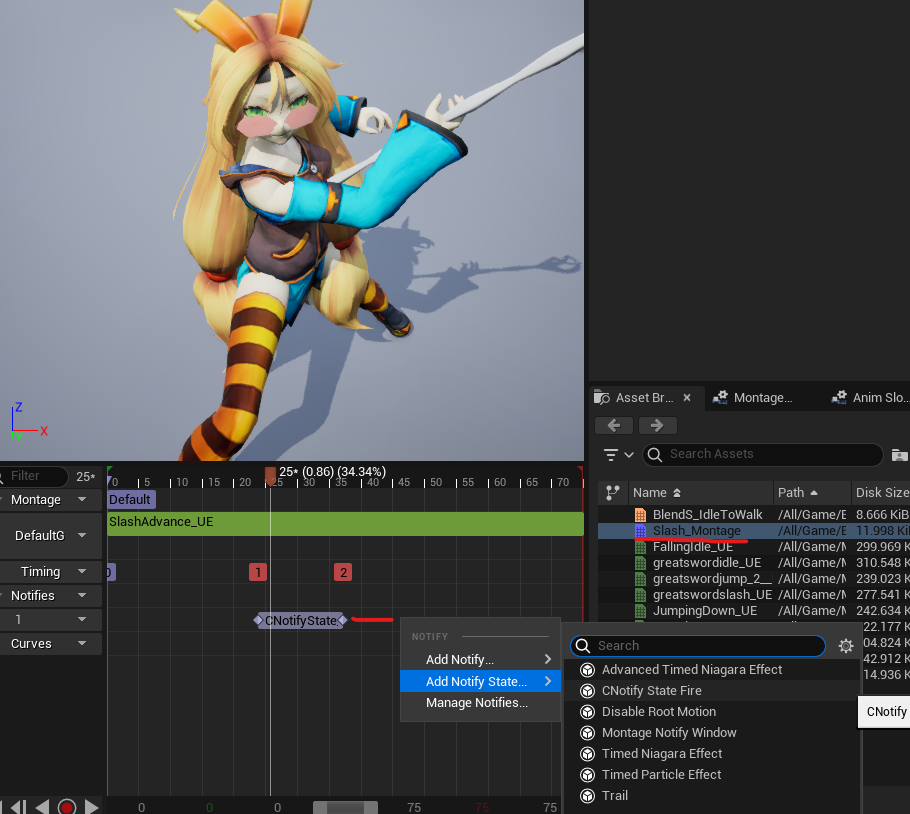Choose Timed Particle Effect
Screen dimensions: 910x814
(712, 775)
